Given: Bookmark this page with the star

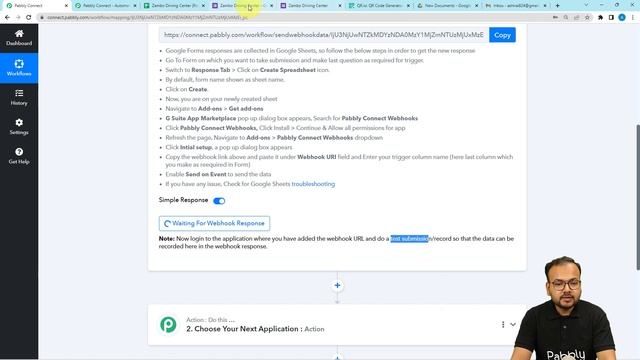Looking at the screenshot, I should pyautogui.click(x=587, y=18).
